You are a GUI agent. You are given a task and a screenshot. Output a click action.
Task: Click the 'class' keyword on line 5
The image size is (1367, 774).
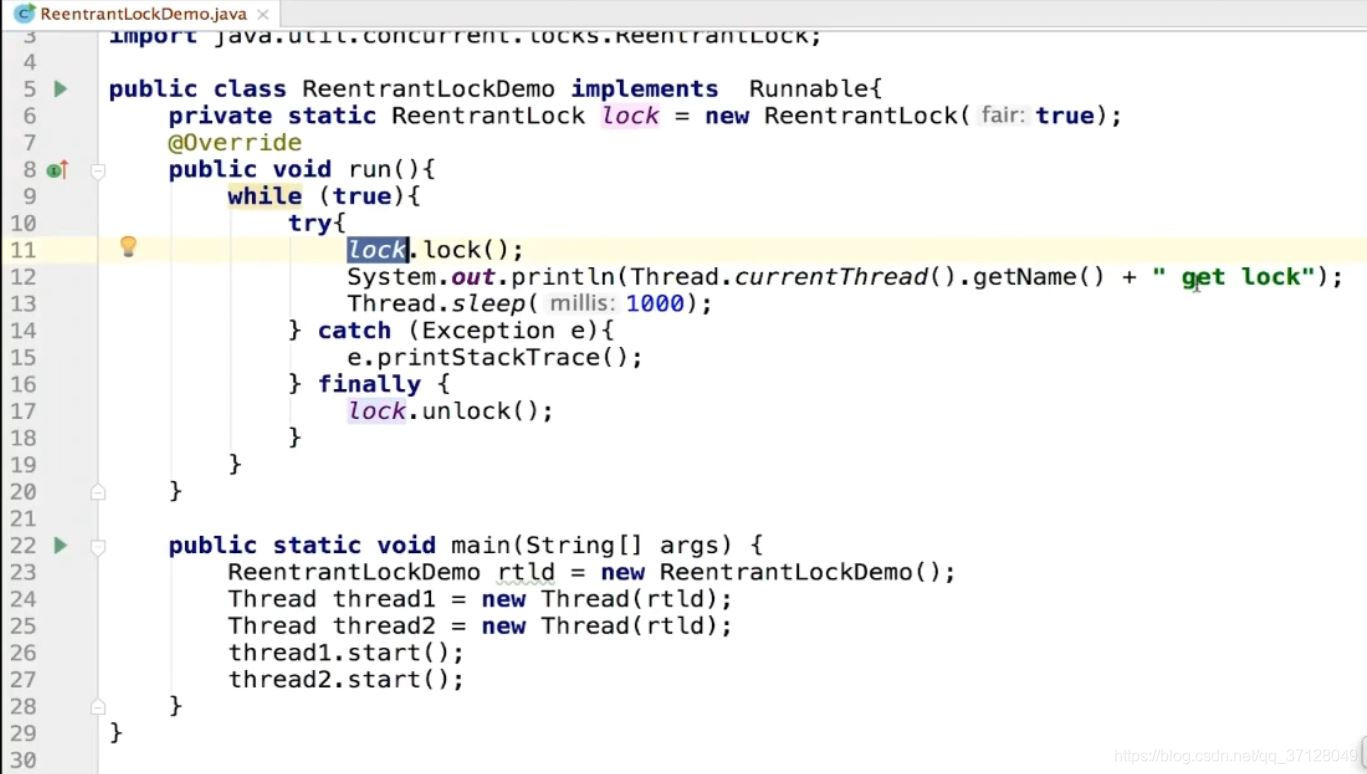click(250, 89)
